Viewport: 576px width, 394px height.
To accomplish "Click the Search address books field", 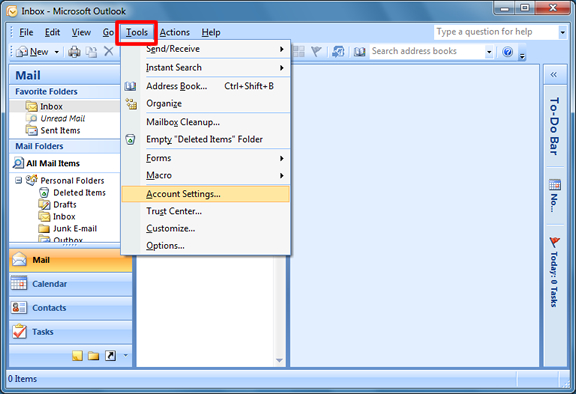I will (427, 51).
